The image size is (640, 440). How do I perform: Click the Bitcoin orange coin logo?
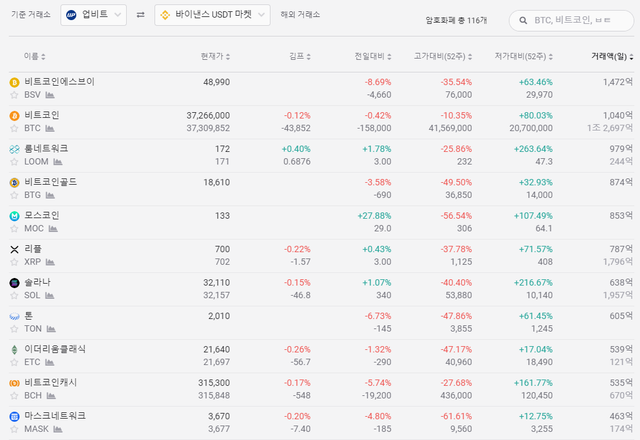pyautogui.click(x=14, y=116)
